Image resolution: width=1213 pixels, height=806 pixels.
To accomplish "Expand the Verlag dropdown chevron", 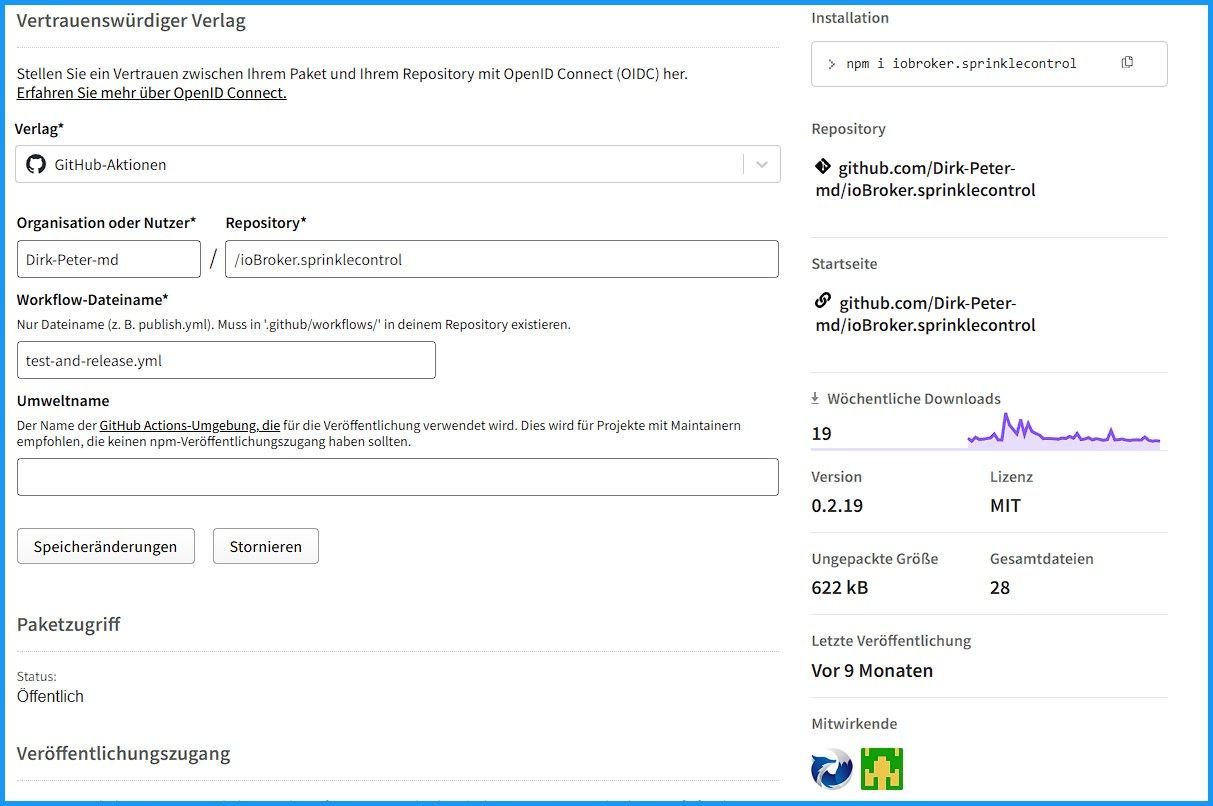I will tap(762, 165).
